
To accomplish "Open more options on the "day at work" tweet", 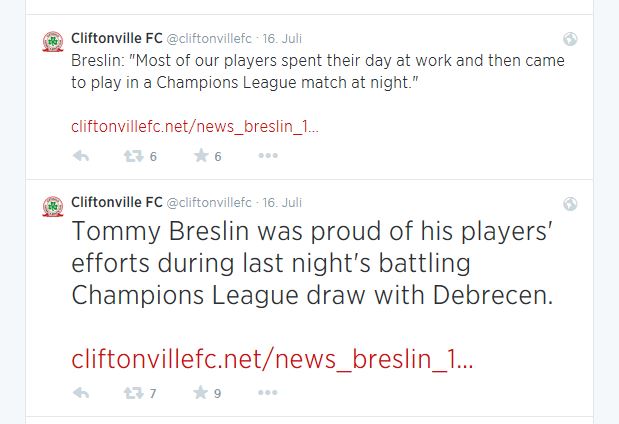I will click(x=268, y=156).
